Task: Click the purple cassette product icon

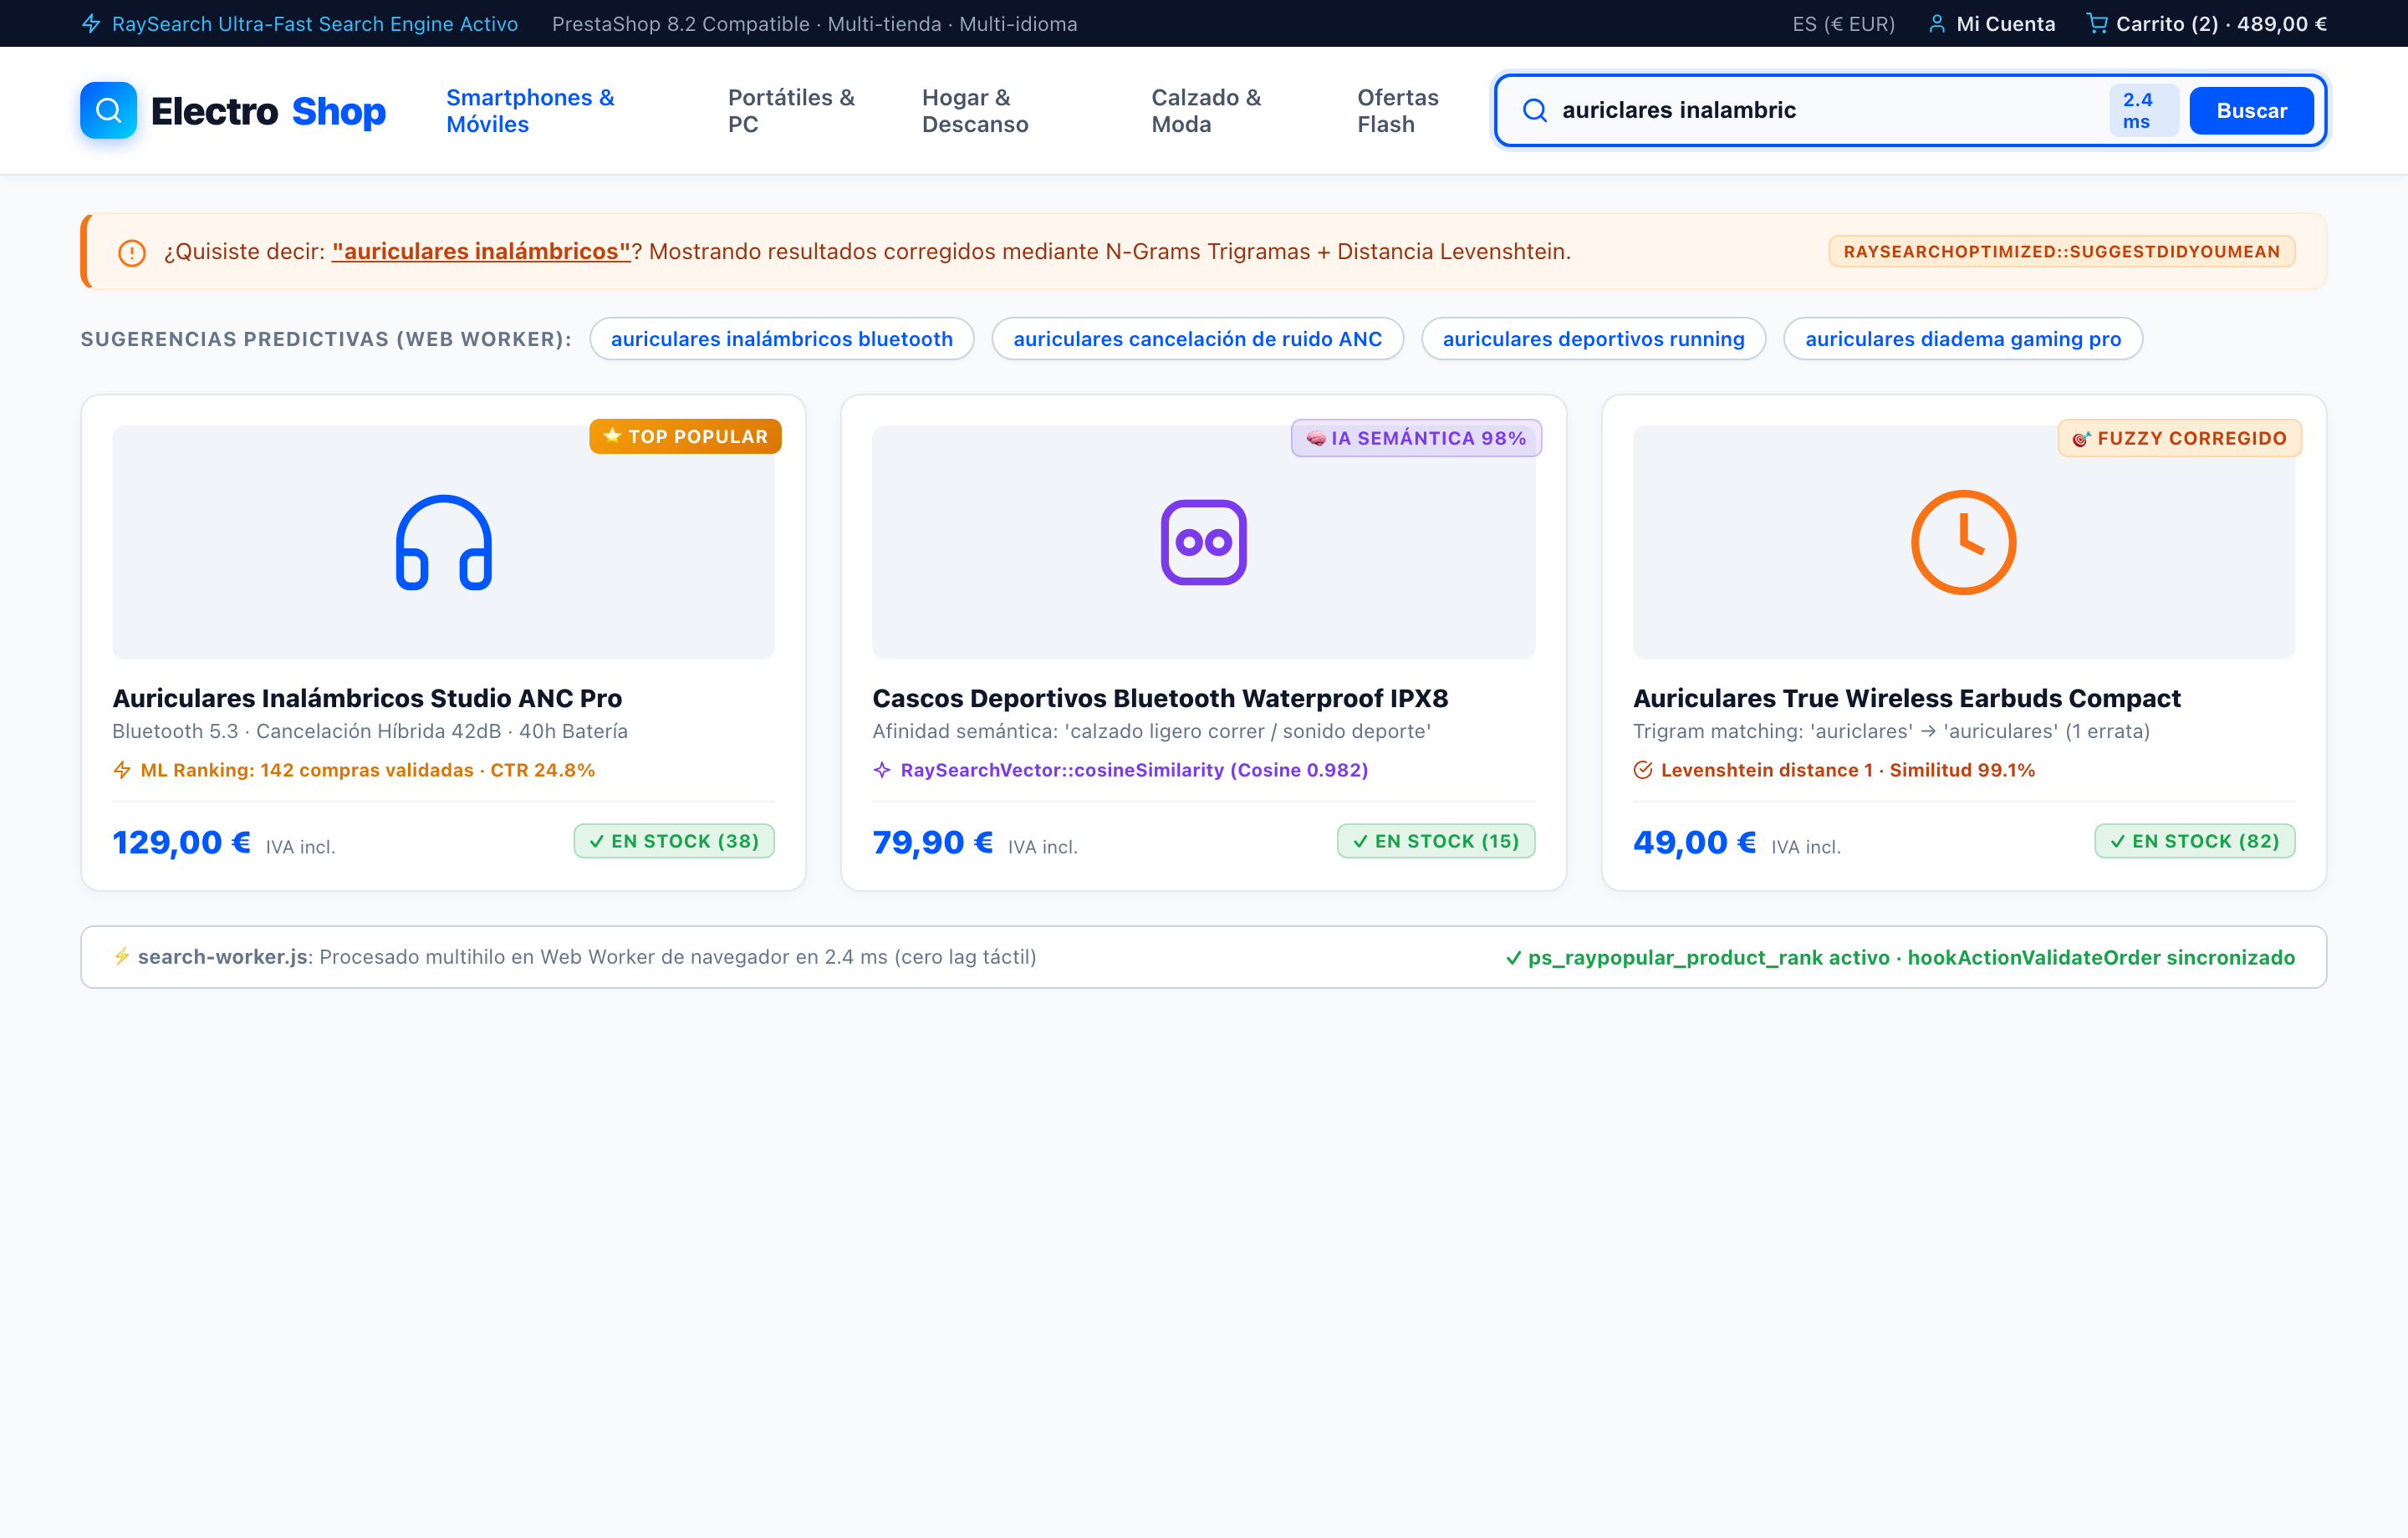Action: tap(1203, 542)
